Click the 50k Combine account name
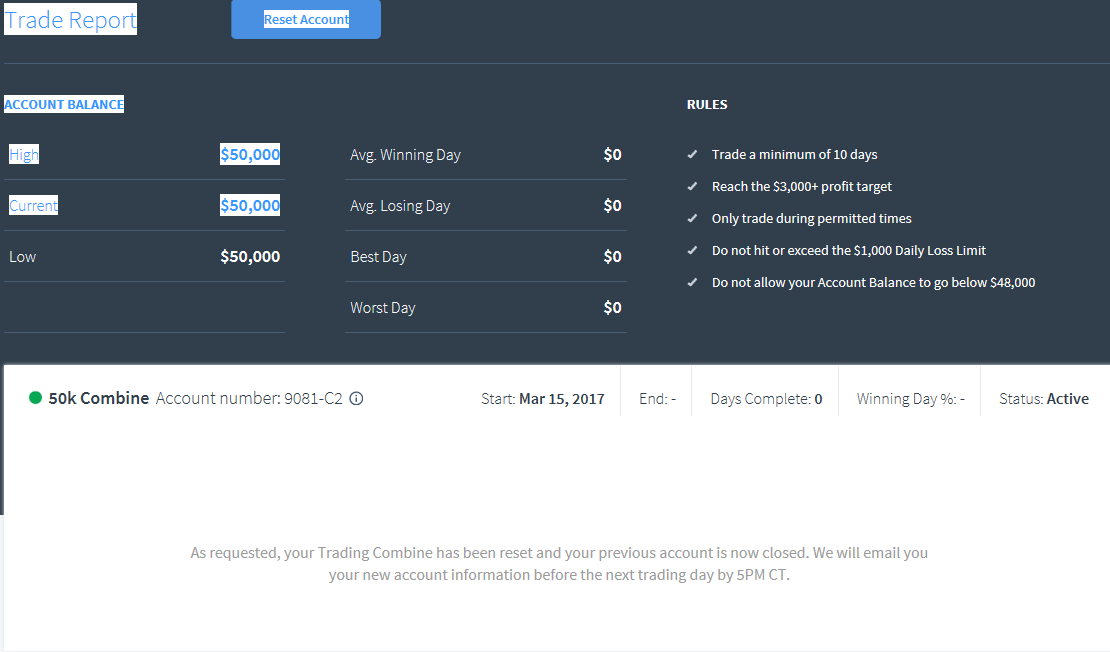This screenshot has width=1110, height=652. pos(98,398)
